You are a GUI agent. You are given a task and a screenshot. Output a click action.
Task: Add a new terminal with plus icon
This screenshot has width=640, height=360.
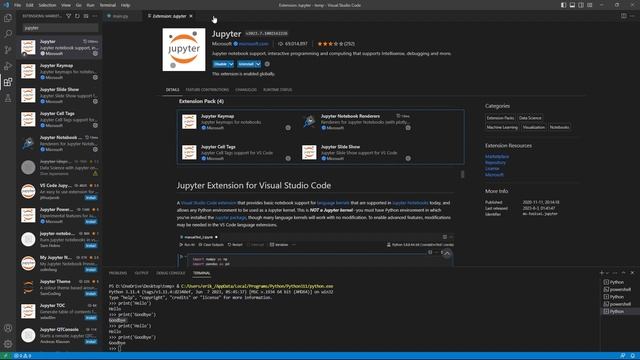(602, 273)
